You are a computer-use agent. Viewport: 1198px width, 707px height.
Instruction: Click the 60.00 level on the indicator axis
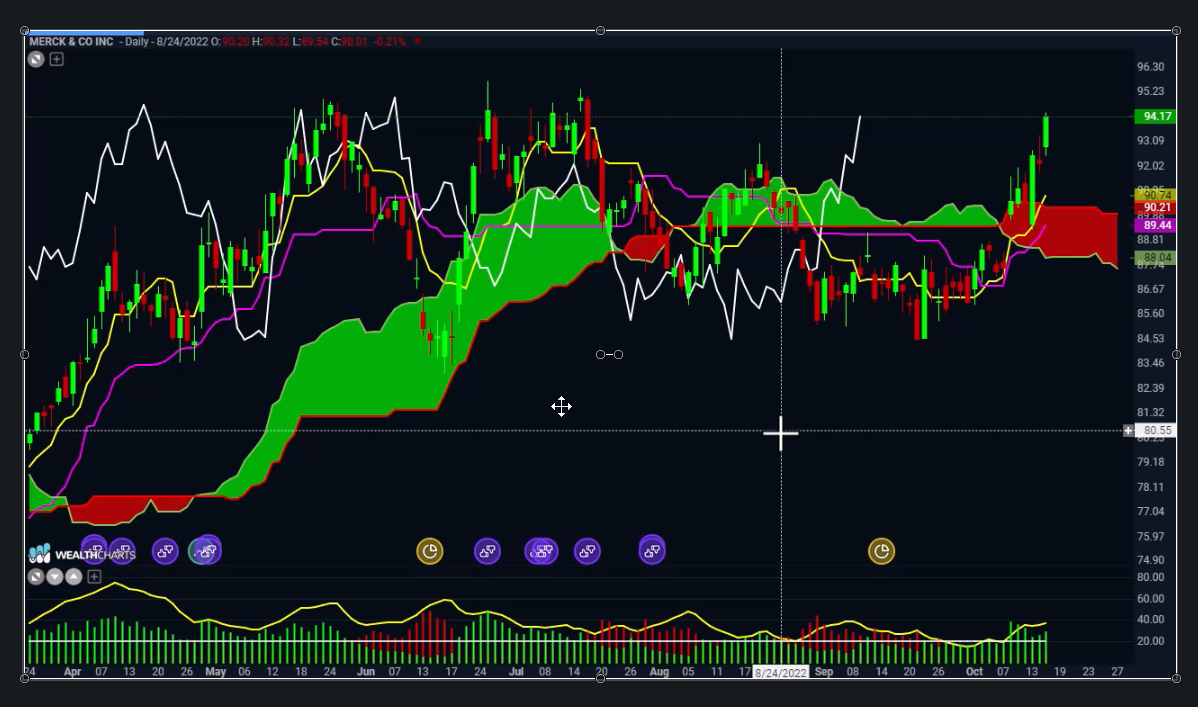[x=1151, y=598]
